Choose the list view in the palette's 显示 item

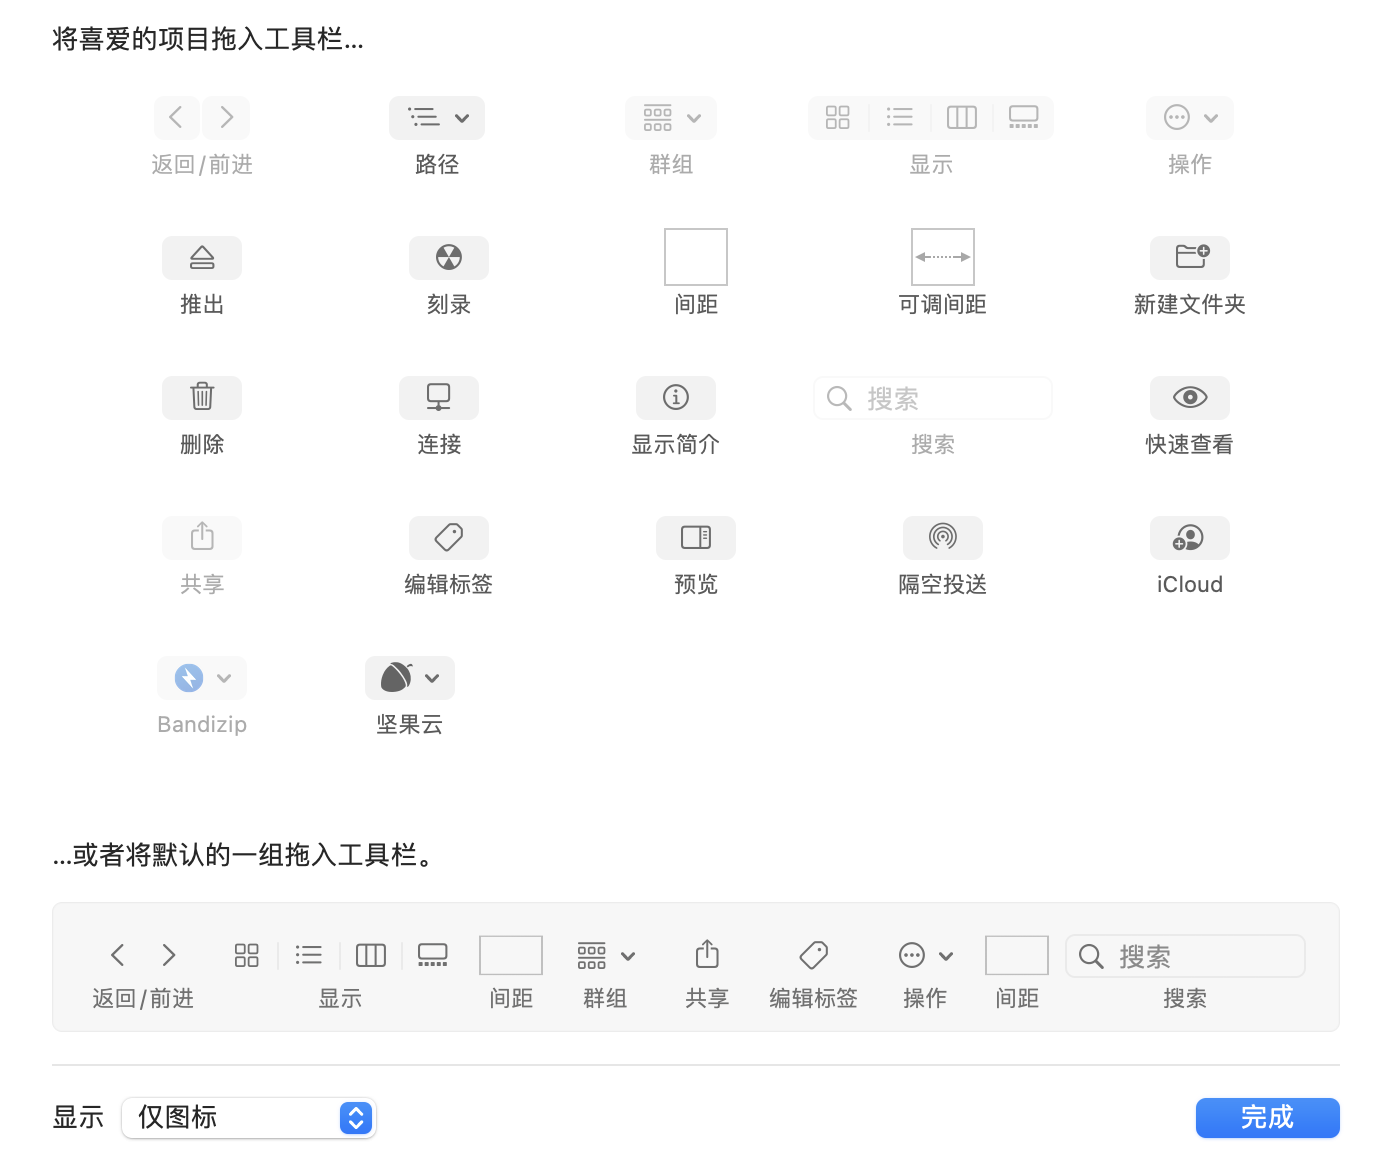(900, 118)
